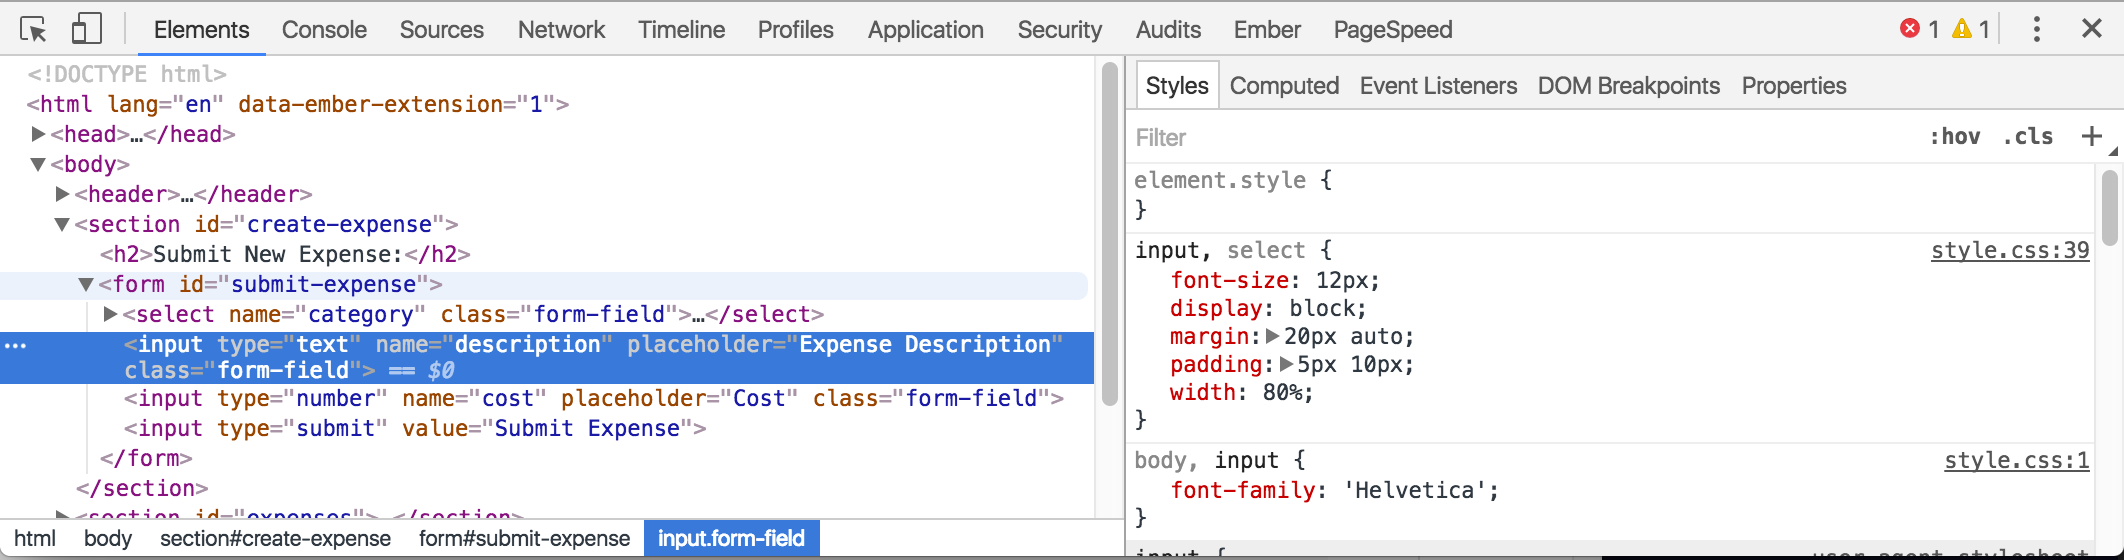Viewport: 2124px width, 560px height.
Task: Select the body breadcrumb
Action: 108,538
